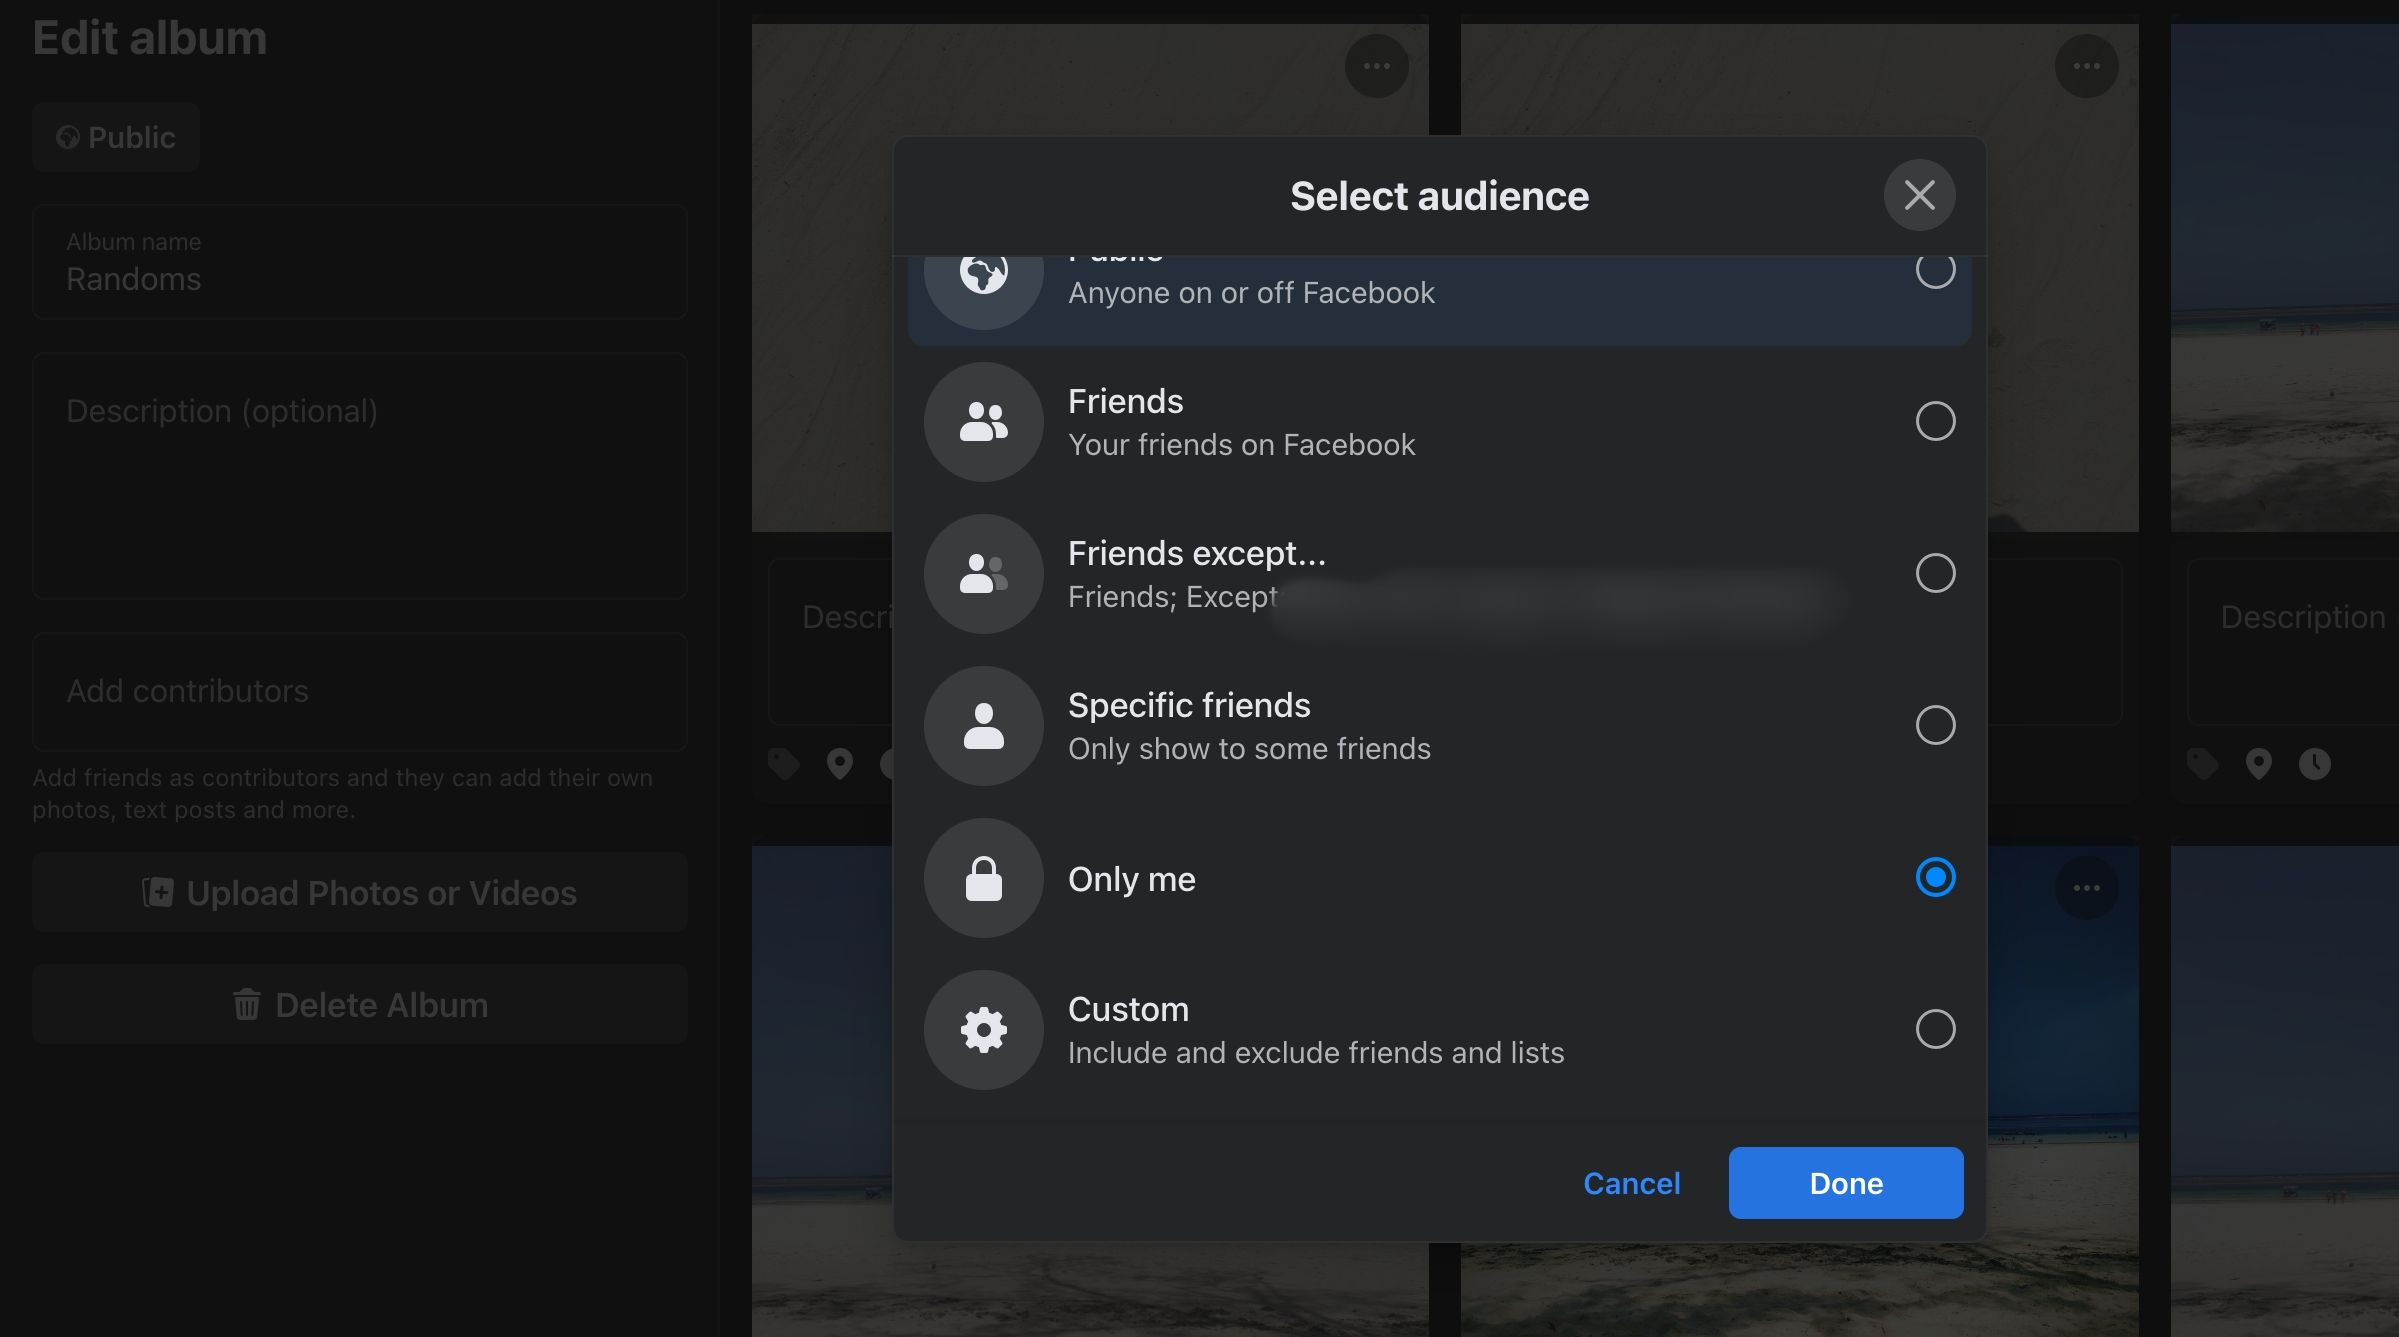Open options menu on second photo
The height and width of the screenshot is (1337, 2399).
click(2086, 66)
